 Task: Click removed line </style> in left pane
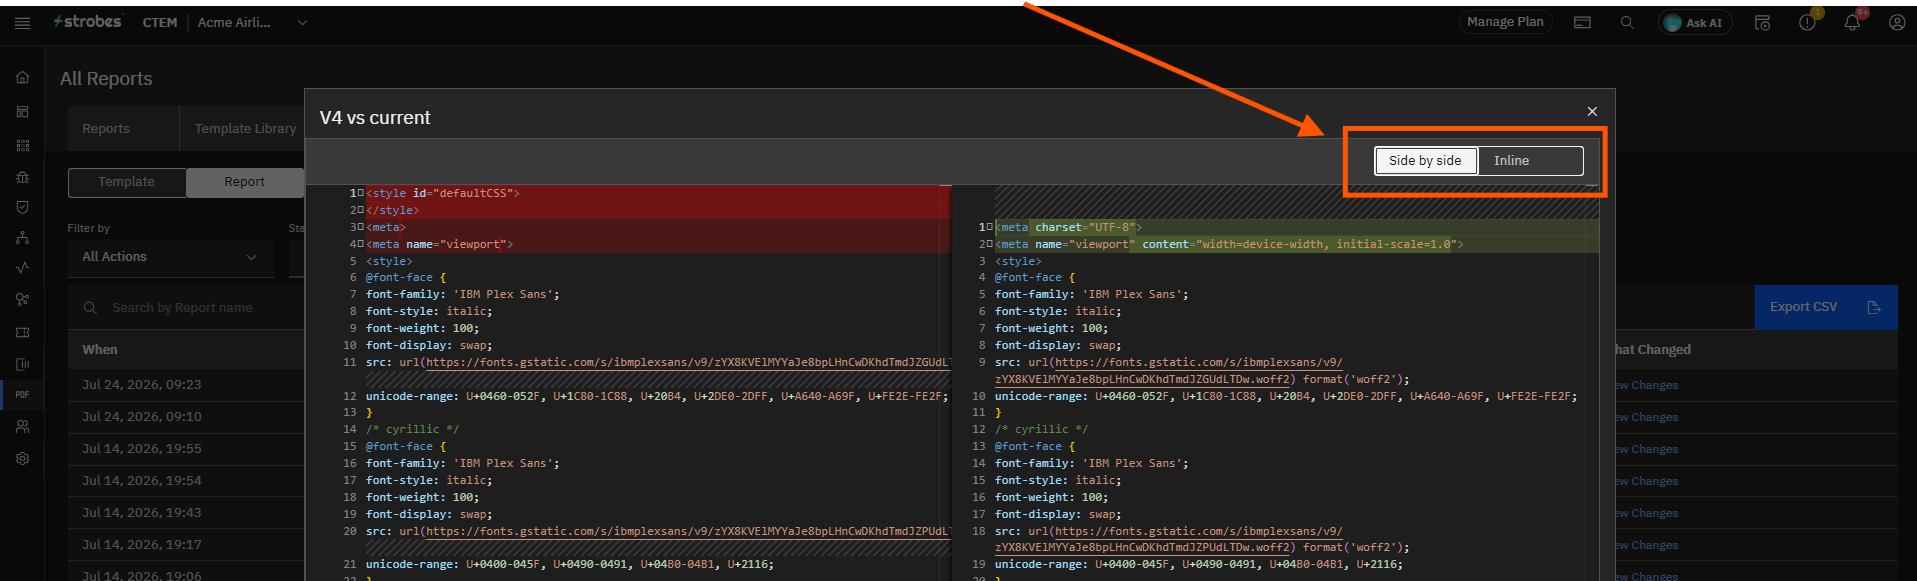coord(393,210)
